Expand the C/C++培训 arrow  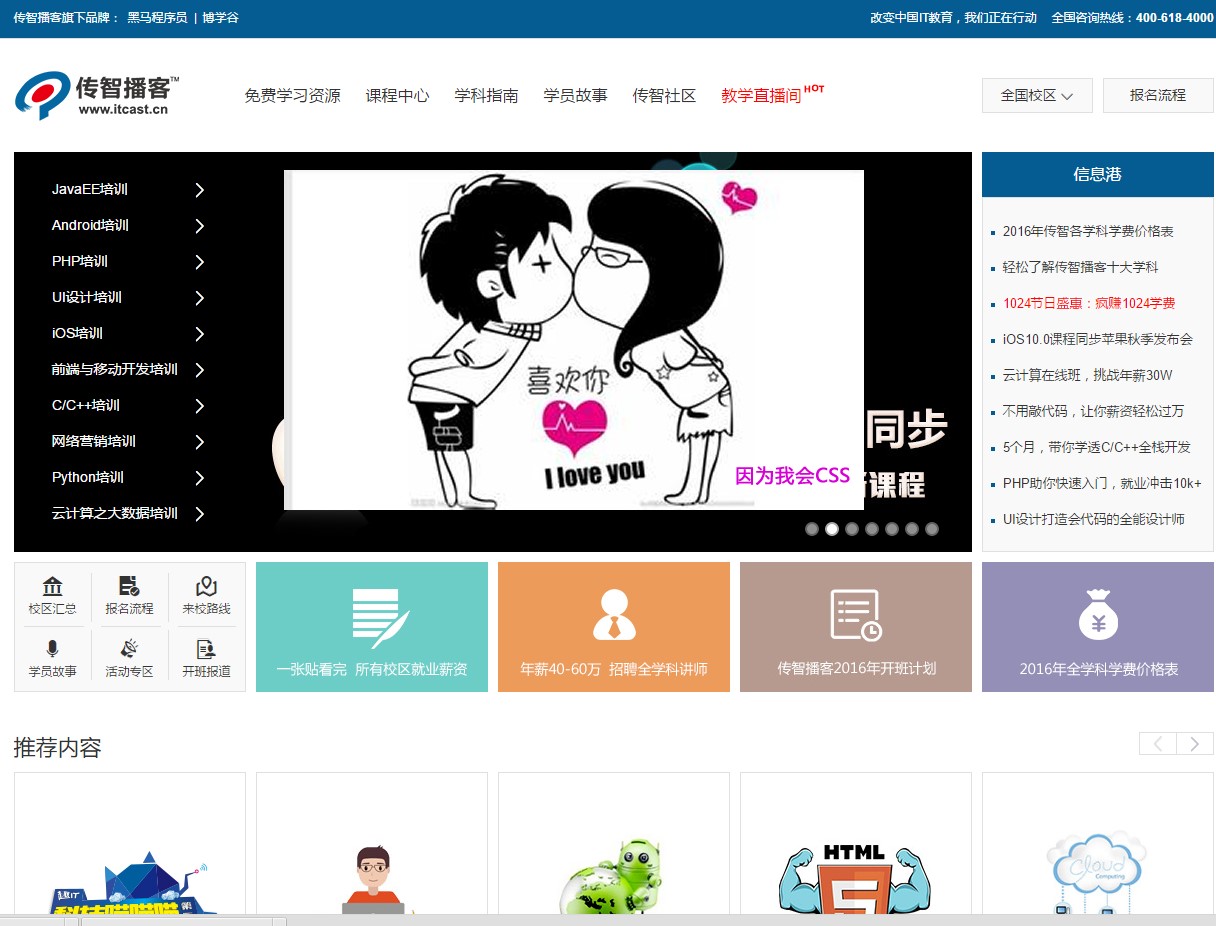tap(200, 406)
